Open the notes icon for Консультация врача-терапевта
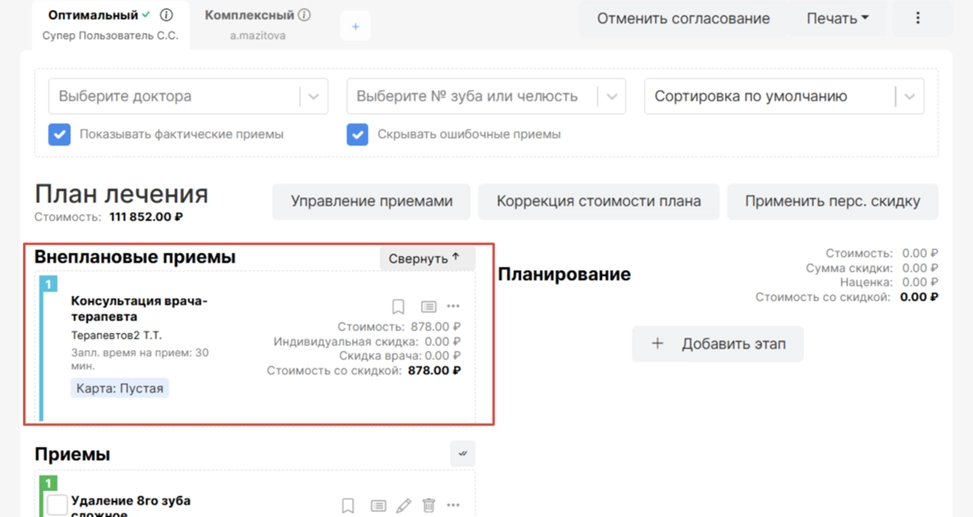 pos(428,307)
